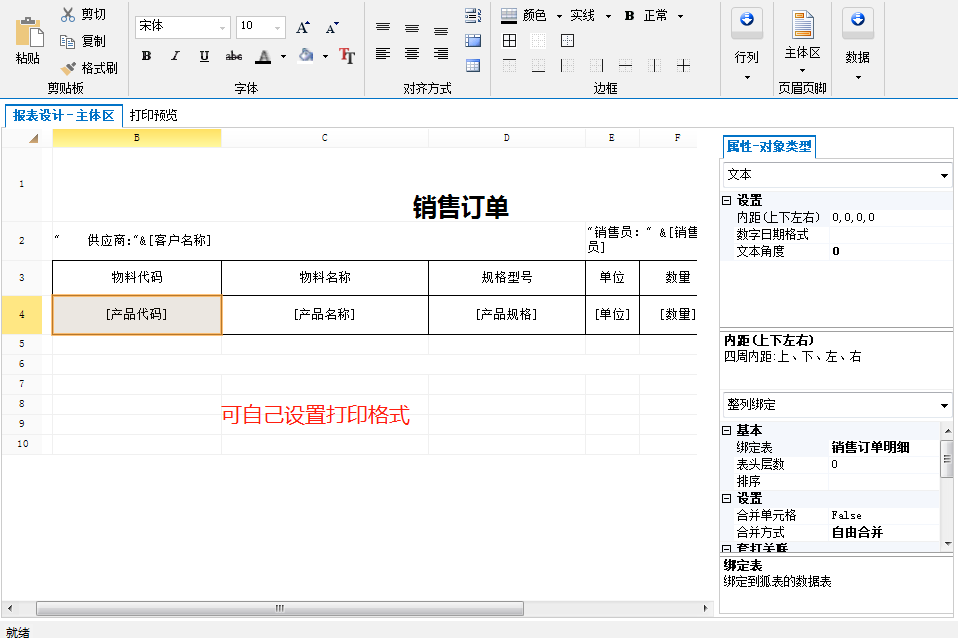Click the 绑定表 property row
The image size is (958, 638).
pyautogui.click(x=831, y=447)
